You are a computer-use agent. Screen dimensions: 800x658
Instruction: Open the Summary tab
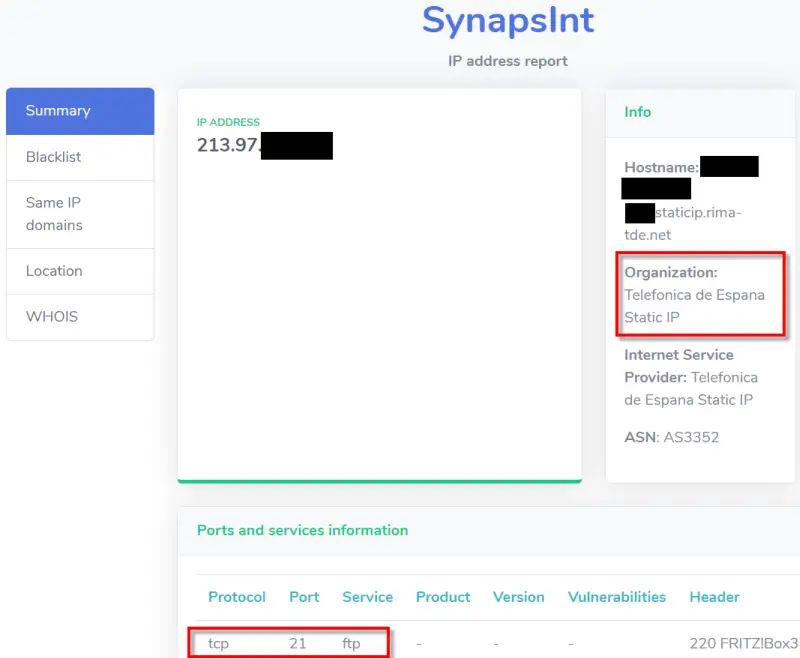(58, 111)
